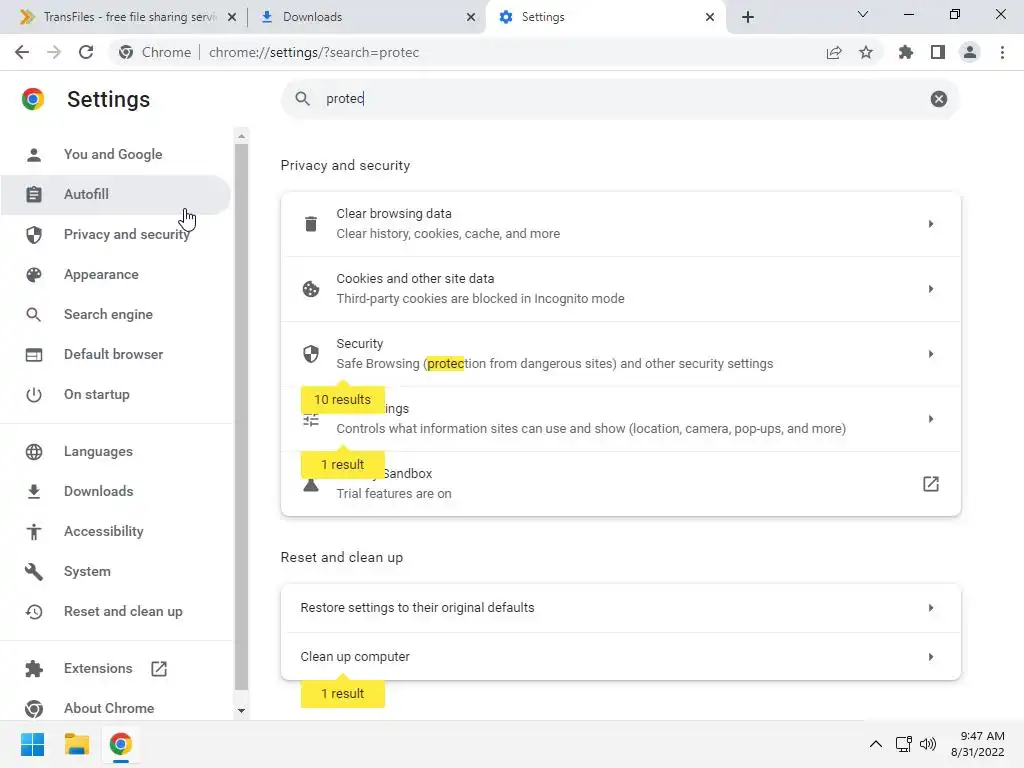This screenshot has height=768, width=1024.
Task: Go back using the browser back arrow
Action: click(x=22, y=52)
